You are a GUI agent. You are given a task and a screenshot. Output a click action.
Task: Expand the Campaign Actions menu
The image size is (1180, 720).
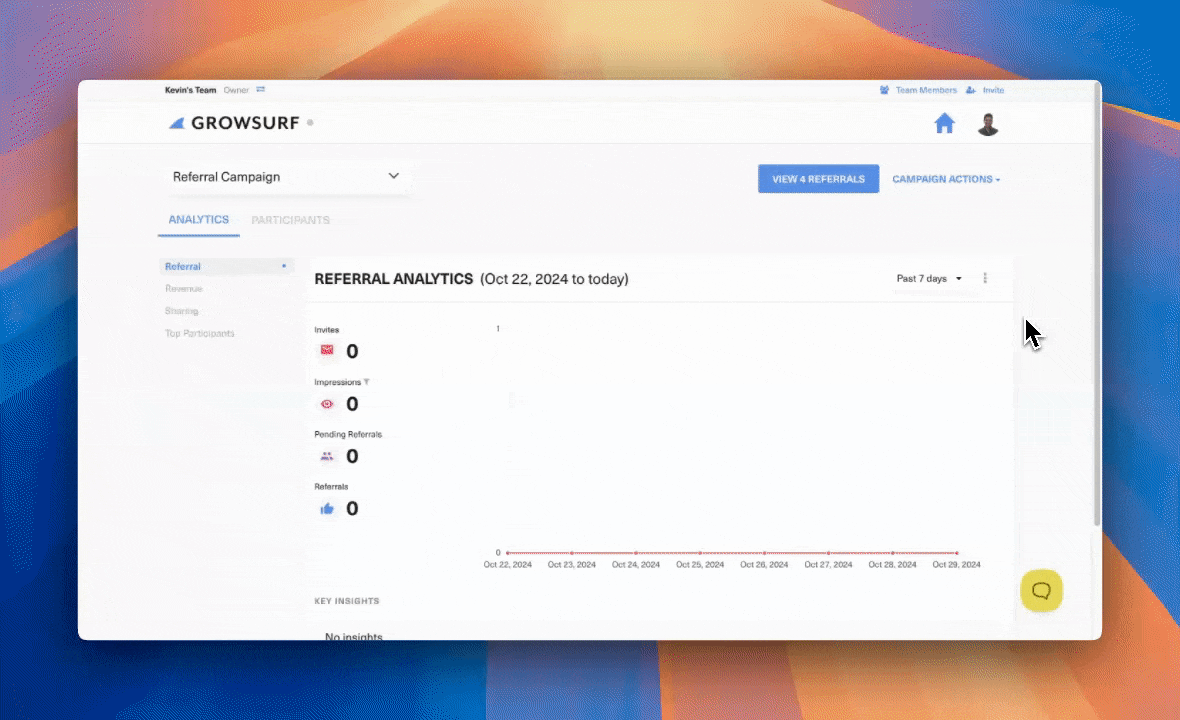pos(944,179)
